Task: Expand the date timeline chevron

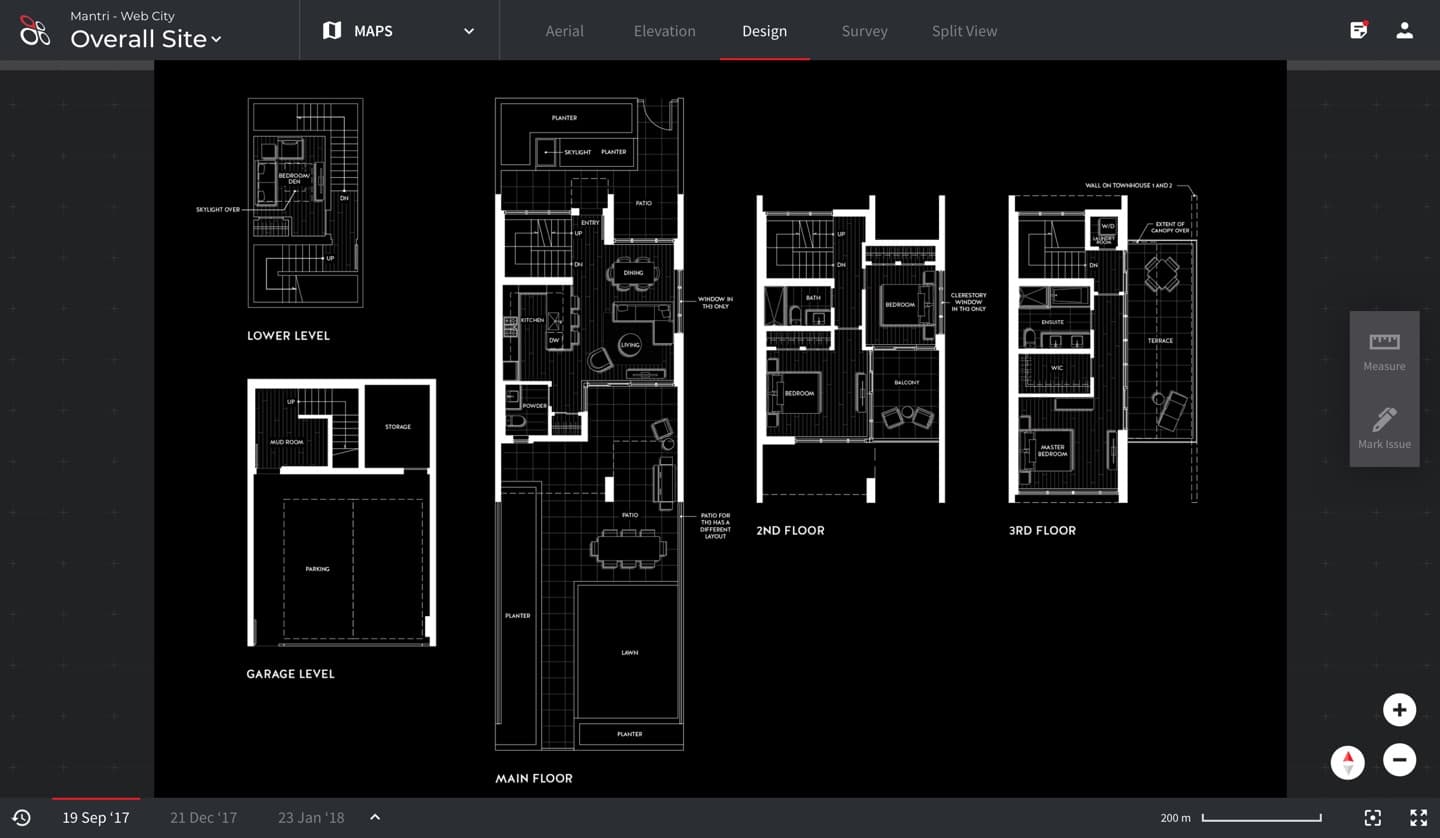Action: click(x=375, y=817)
